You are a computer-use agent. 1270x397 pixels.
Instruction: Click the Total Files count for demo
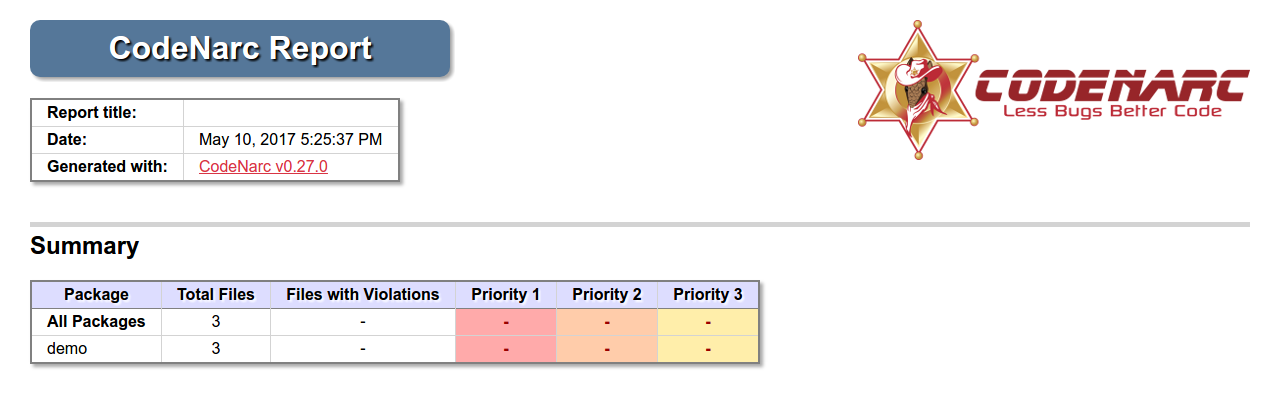coord(216,349)
